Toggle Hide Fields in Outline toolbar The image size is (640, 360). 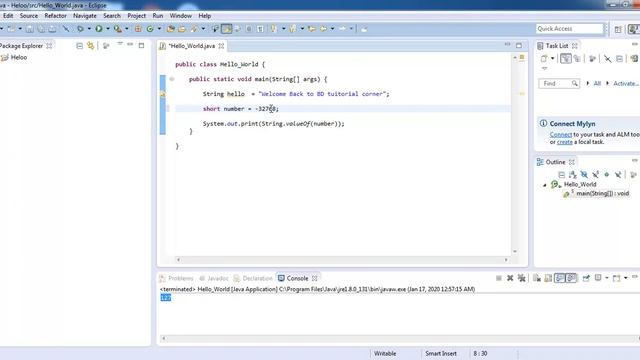coord(584,175)
